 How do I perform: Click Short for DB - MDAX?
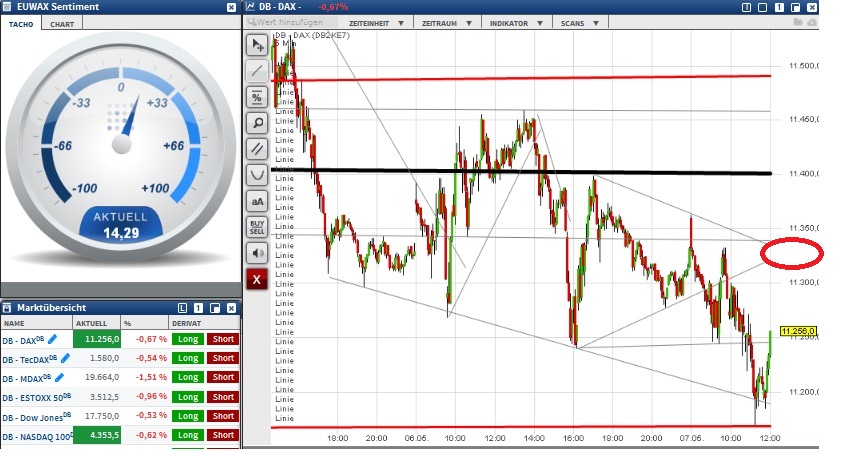point(223,377)
